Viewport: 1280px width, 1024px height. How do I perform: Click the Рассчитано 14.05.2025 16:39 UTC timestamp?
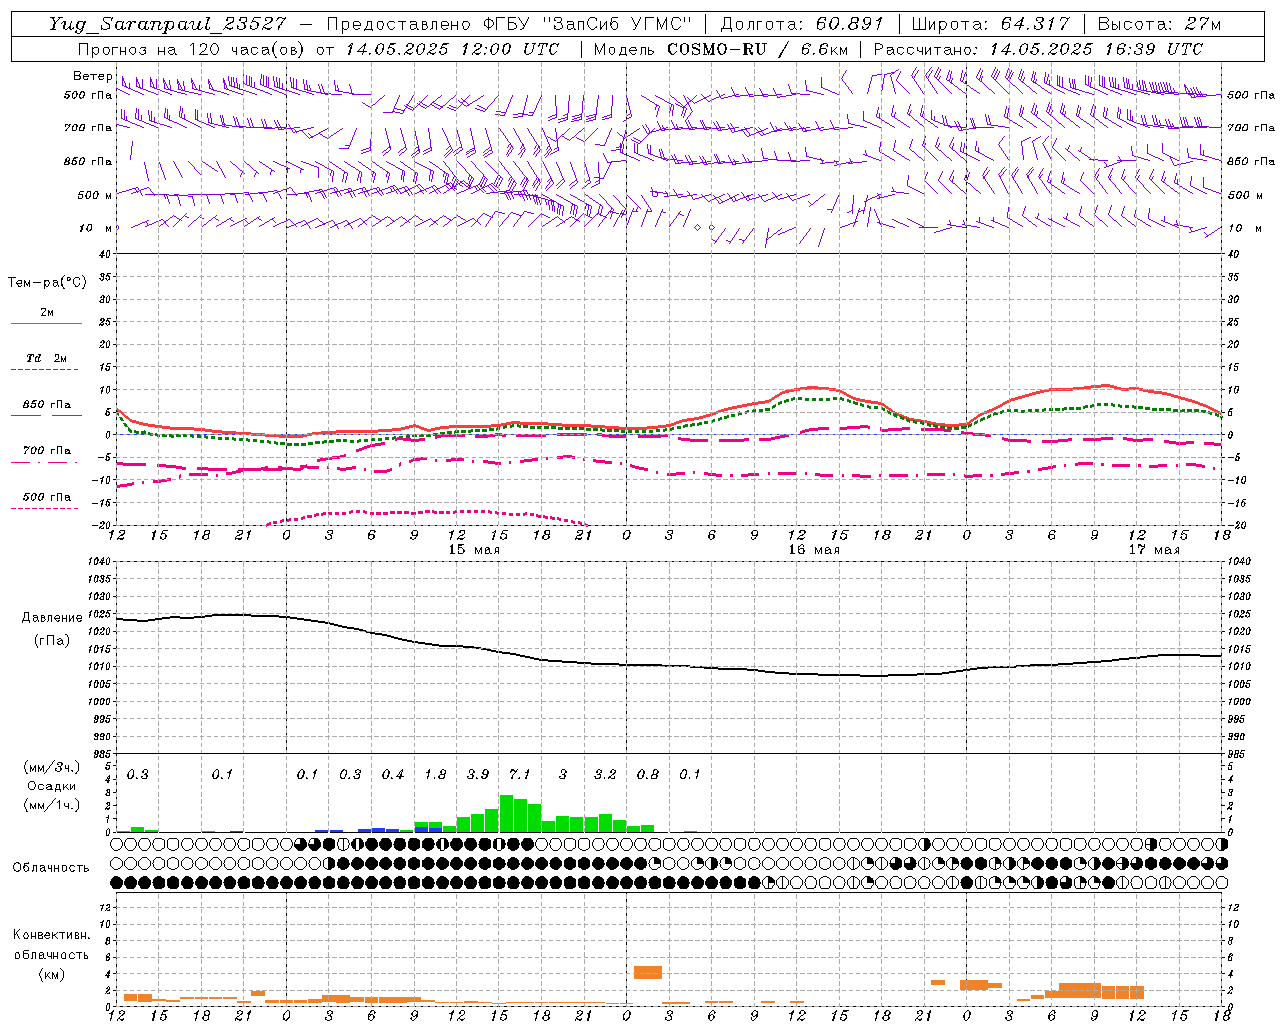[1038, 49]
